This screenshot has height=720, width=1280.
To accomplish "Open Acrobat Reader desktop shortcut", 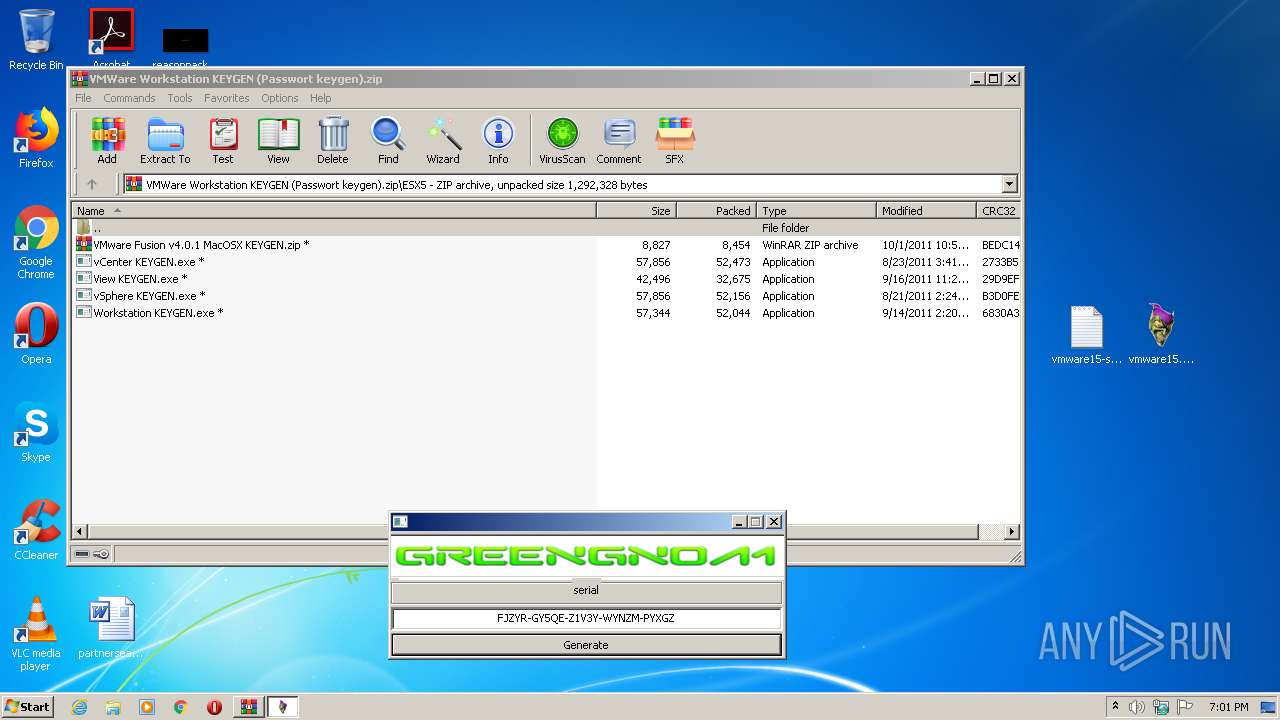I will (x=111, y=38).
